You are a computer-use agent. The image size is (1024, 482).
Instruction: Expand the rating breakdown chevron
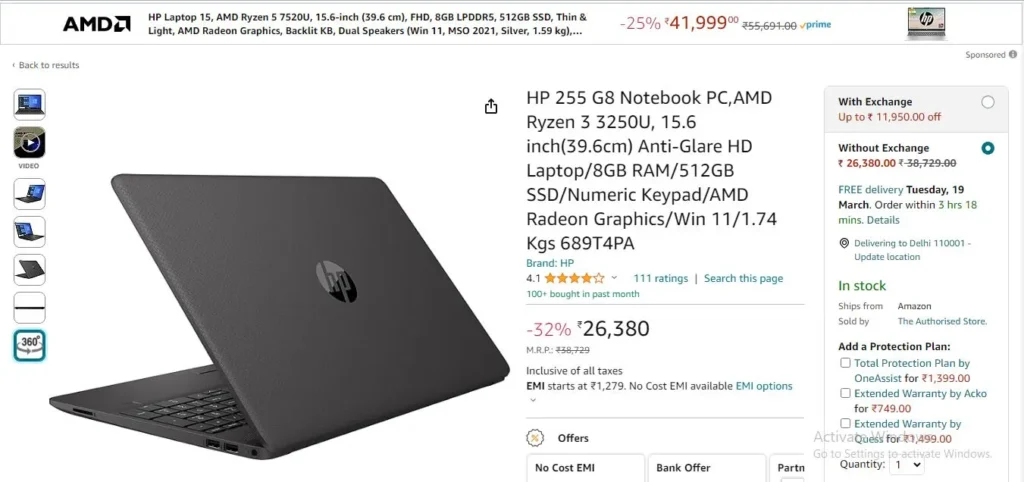pyautogui.click(x=614, y=278)
